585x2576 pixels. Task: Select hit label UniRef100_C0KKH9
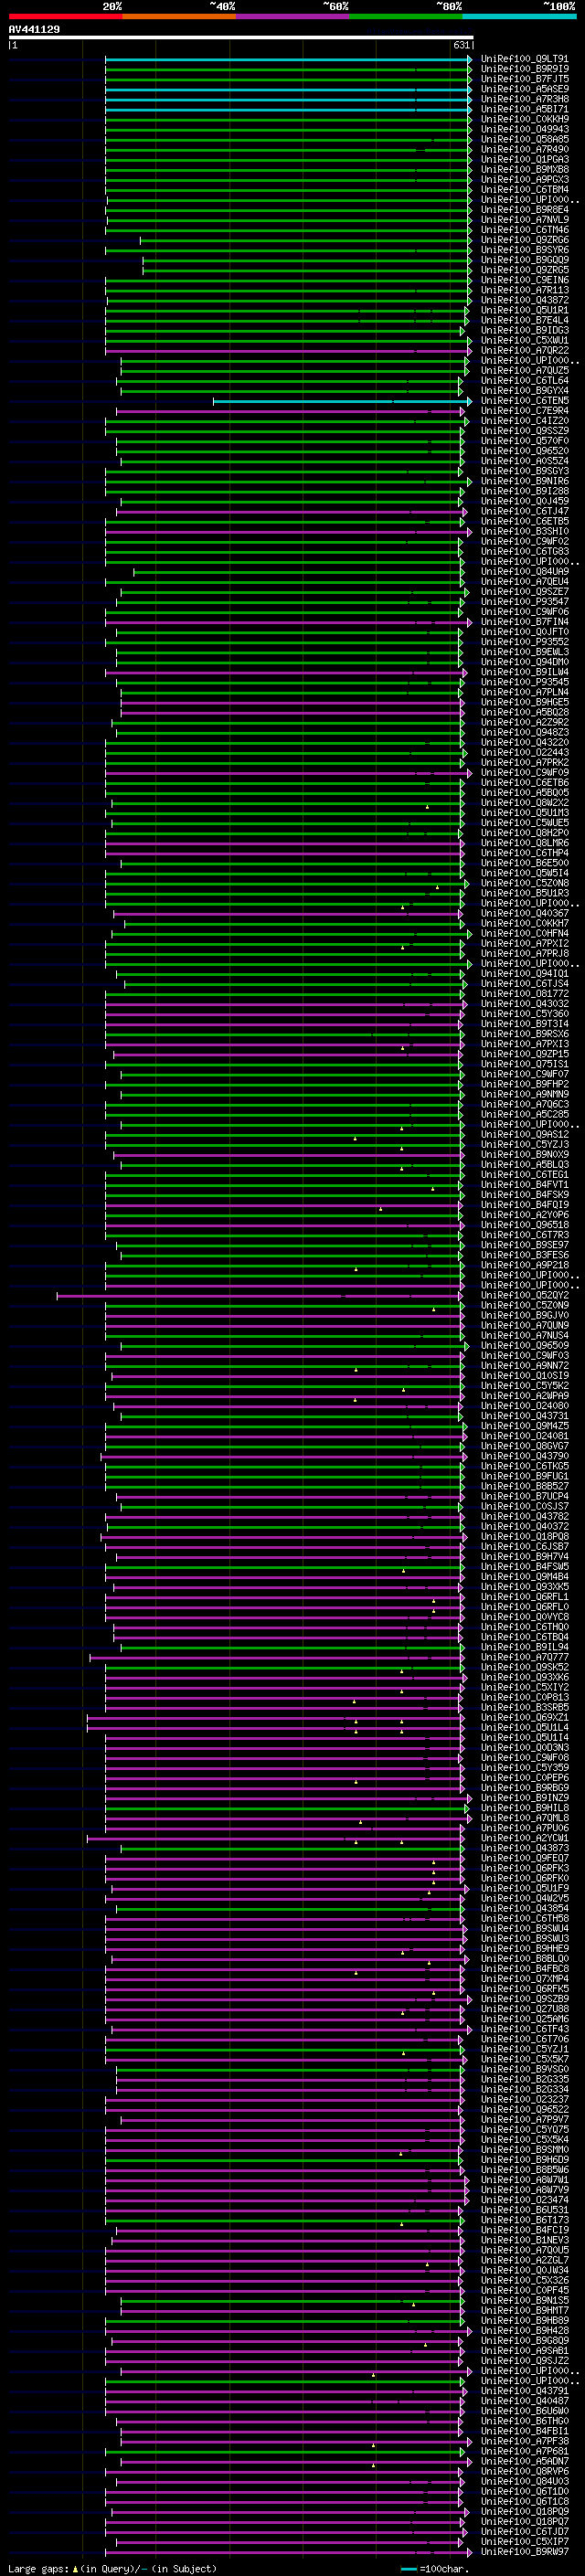(525, 119)
